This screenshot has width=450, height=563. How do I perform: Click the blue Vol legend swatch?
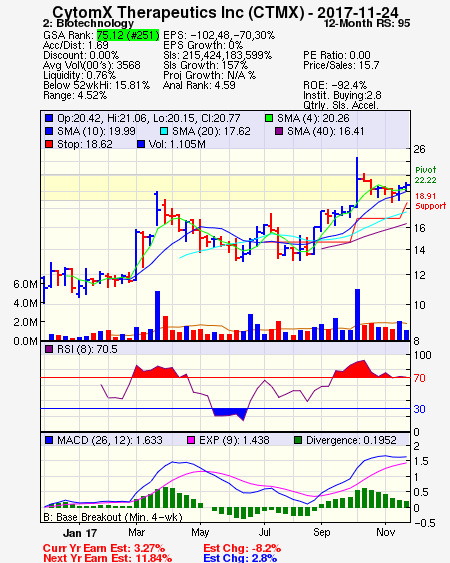[x=141, y=144]
